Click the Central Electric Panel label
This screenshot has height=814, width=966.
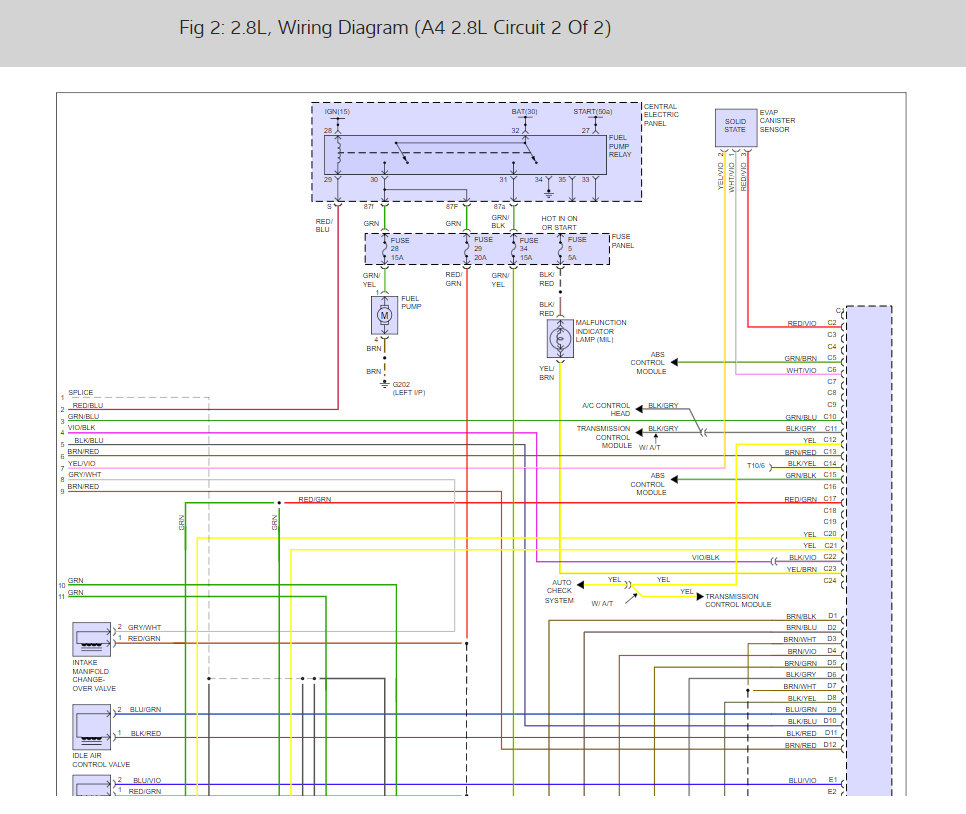point(660,114)
